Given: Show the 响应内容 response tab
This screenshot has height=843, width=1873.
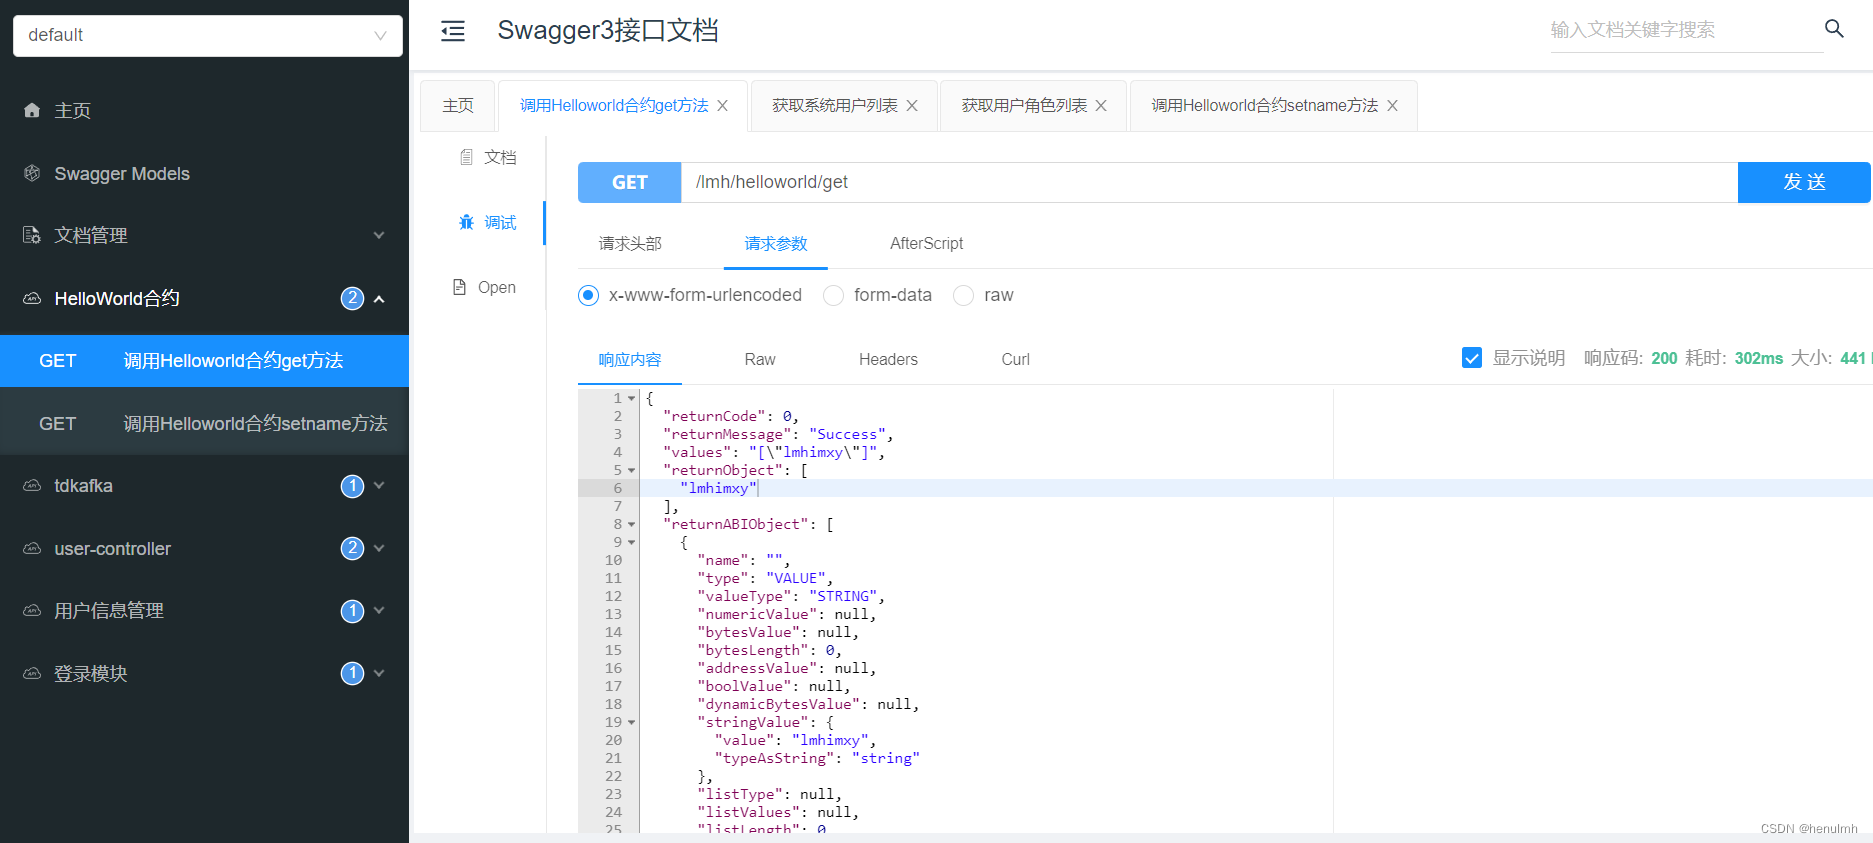Looking at the screenshot, I should click(x=630, y=359).
